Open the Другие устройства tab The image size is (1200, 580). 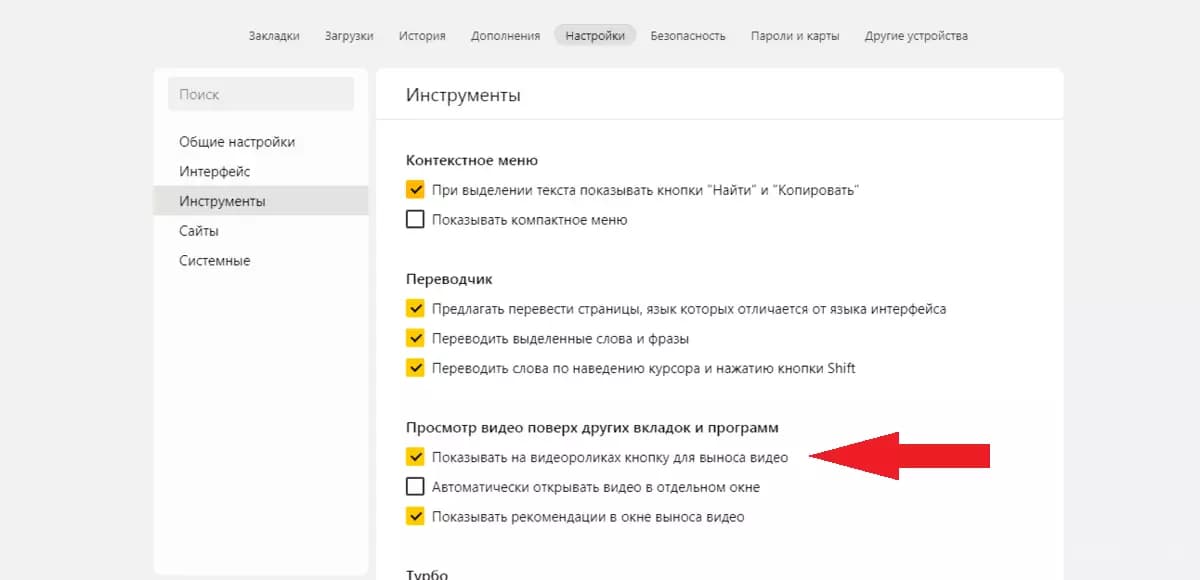point(917,36)
